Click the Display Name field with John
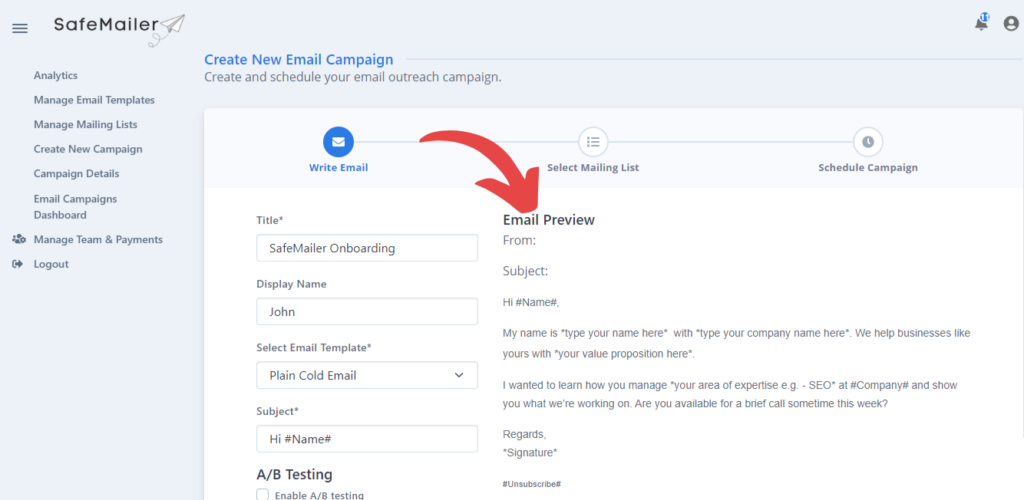The height and width of the screenshot is (500, 1024). [367, 312]
